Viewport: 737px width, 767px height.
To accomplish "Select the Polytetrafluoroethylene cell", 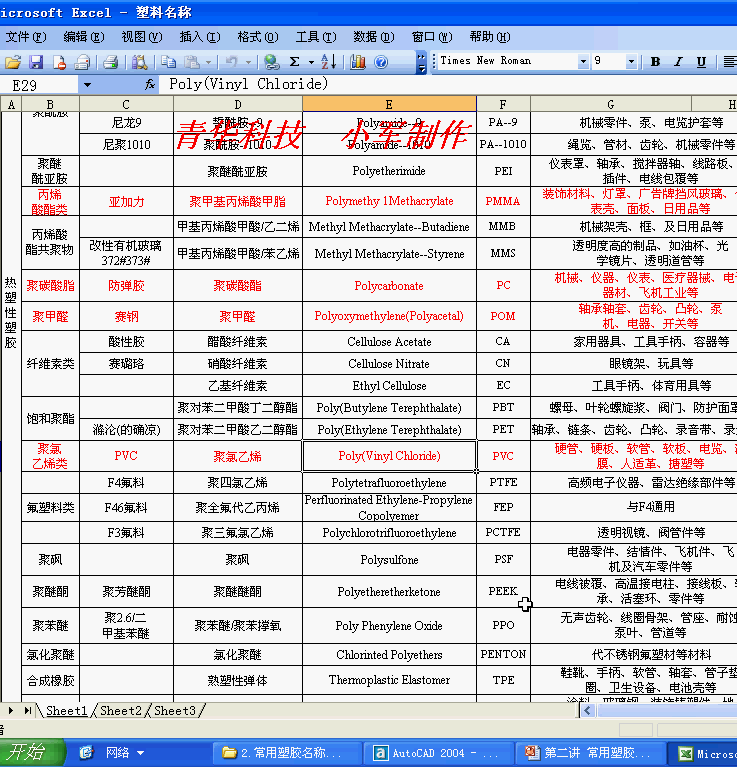I will [x=389, y=483].
